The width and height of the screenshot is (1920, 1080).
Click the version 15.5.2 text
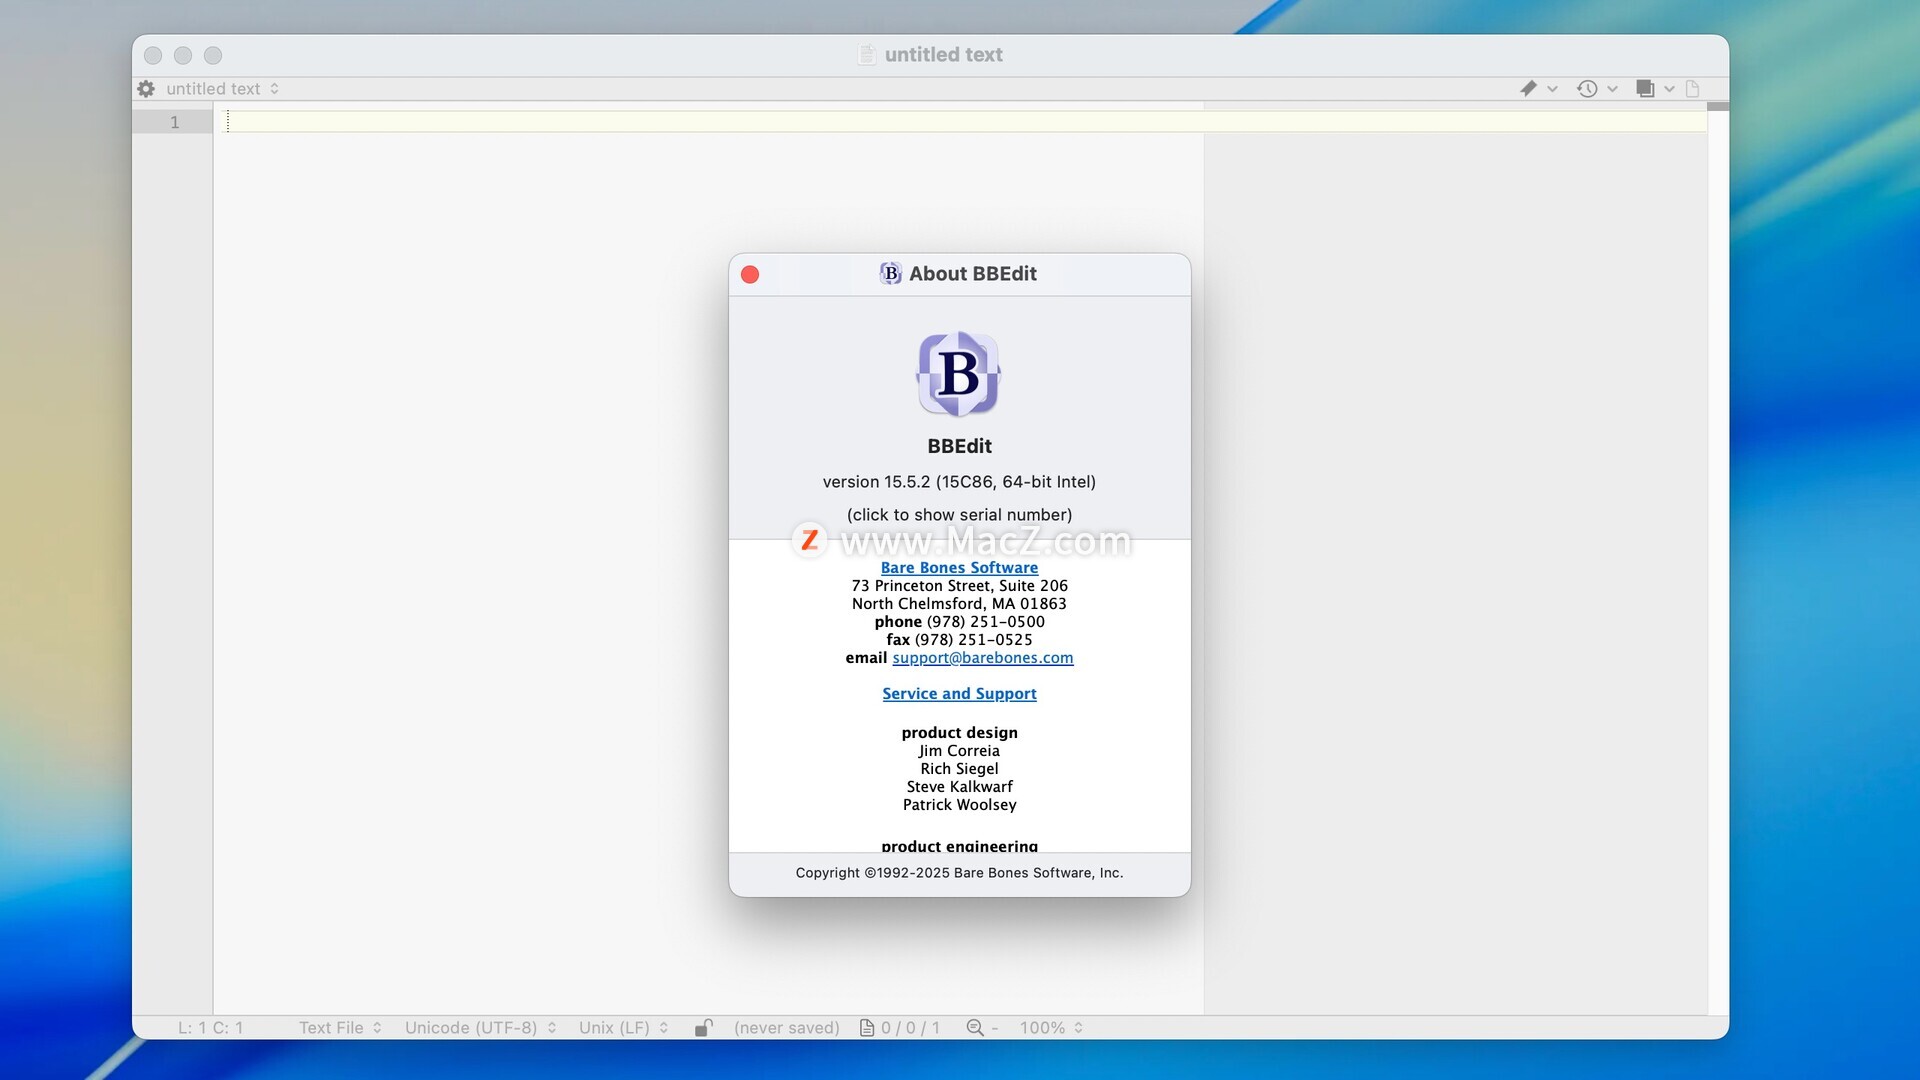click(959, 482)
